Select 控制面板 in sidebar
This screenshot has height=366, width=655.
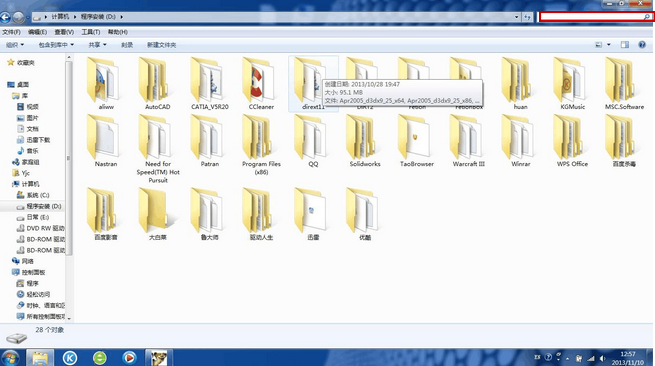point(33,272)
